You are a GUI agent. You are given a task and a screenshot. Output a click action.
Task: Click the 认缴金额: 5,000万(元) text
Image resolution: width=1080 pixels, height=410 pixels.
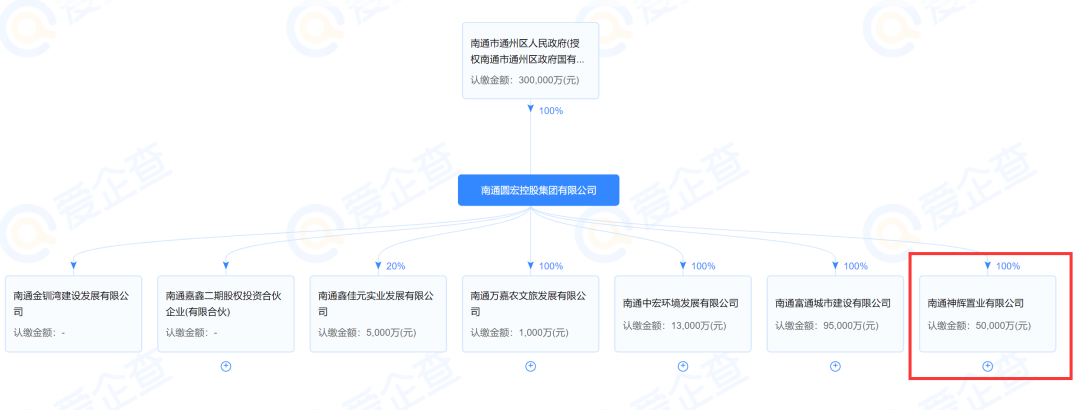coord(368,333)
